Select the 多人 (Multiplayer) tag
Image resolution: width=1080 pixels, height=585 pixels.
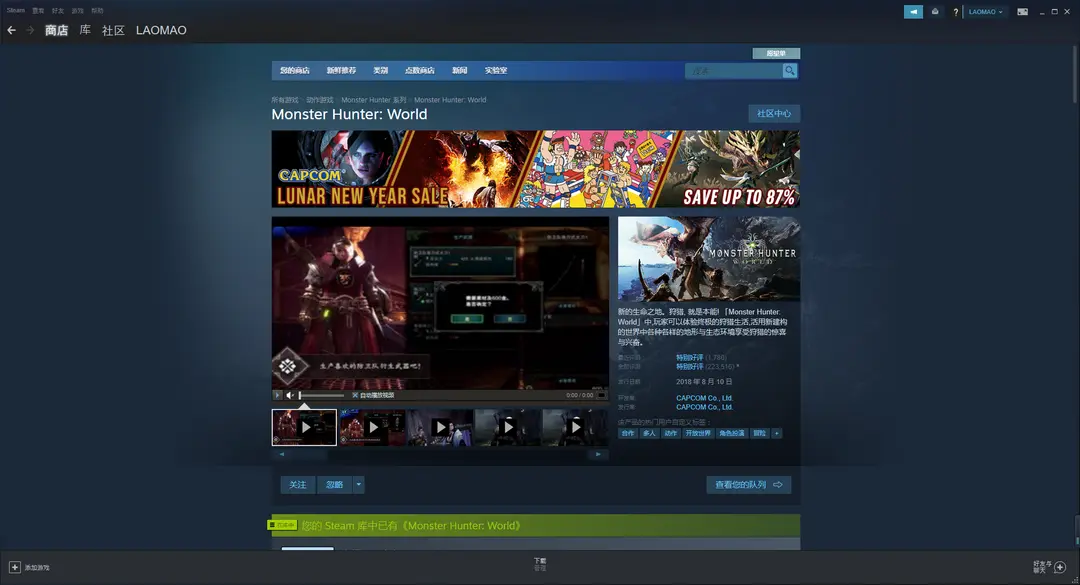[x=649, y=433]
